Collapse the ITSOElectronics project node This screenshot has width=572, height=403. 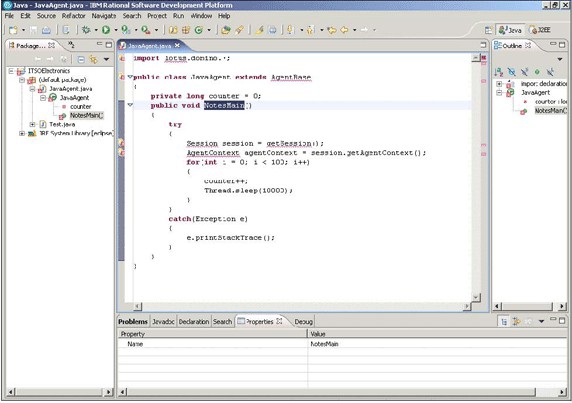point(11,71)
